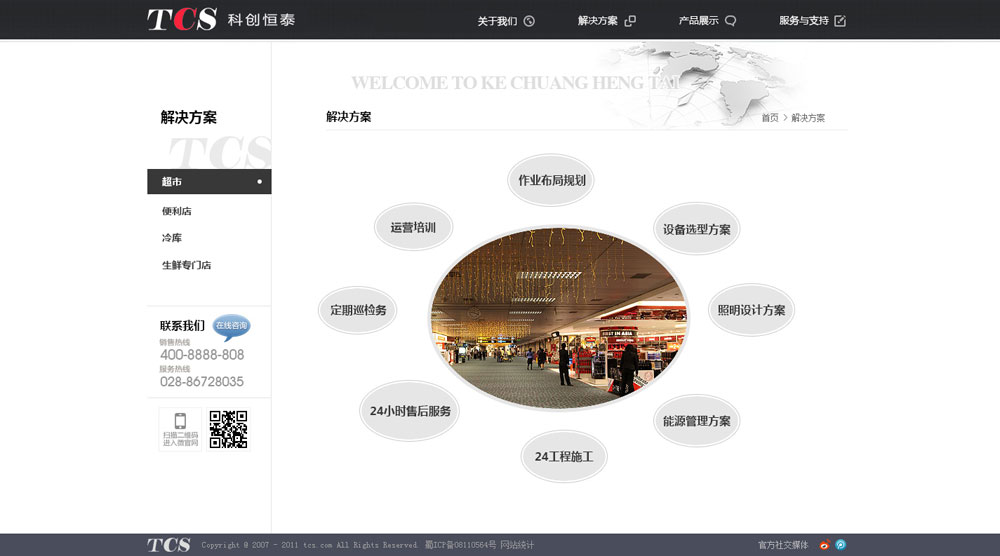
Task: Click the windows icon beside 解决方案
Action: (630, 21)
